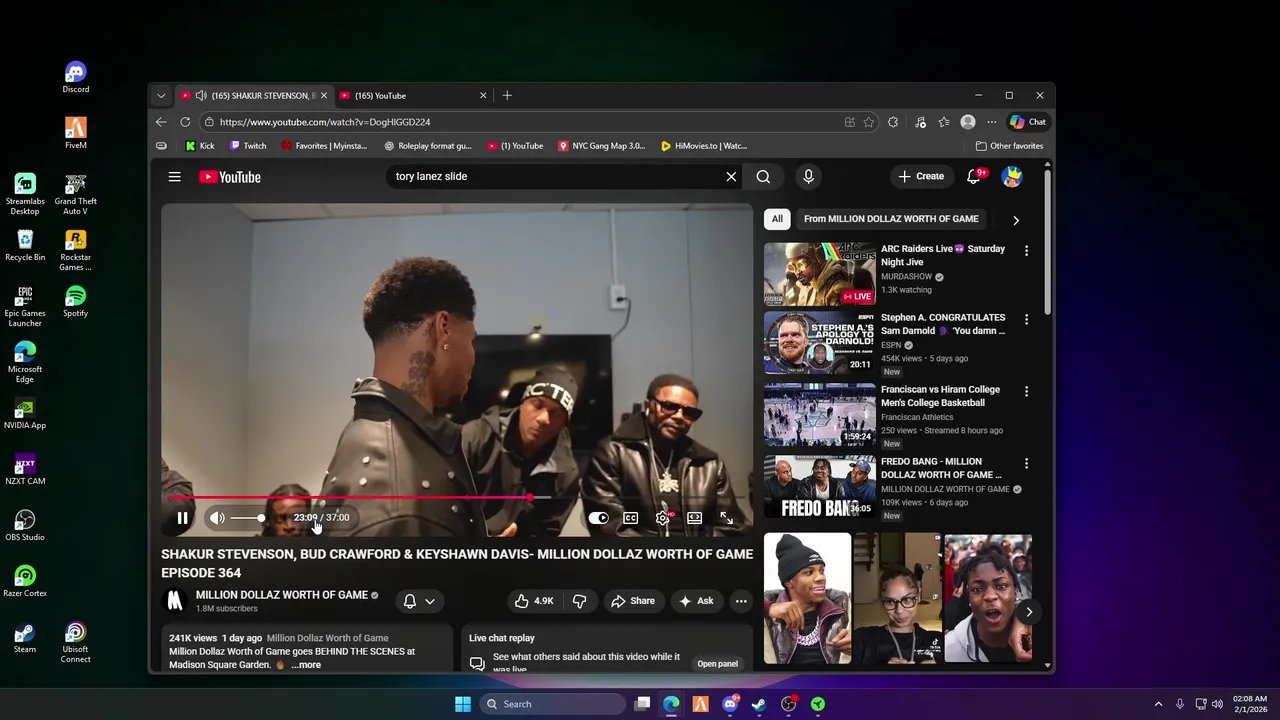The width and height of the screenshot is (1280, 720).
Task: Open the Windows Start menu
Action: [462, 704]
